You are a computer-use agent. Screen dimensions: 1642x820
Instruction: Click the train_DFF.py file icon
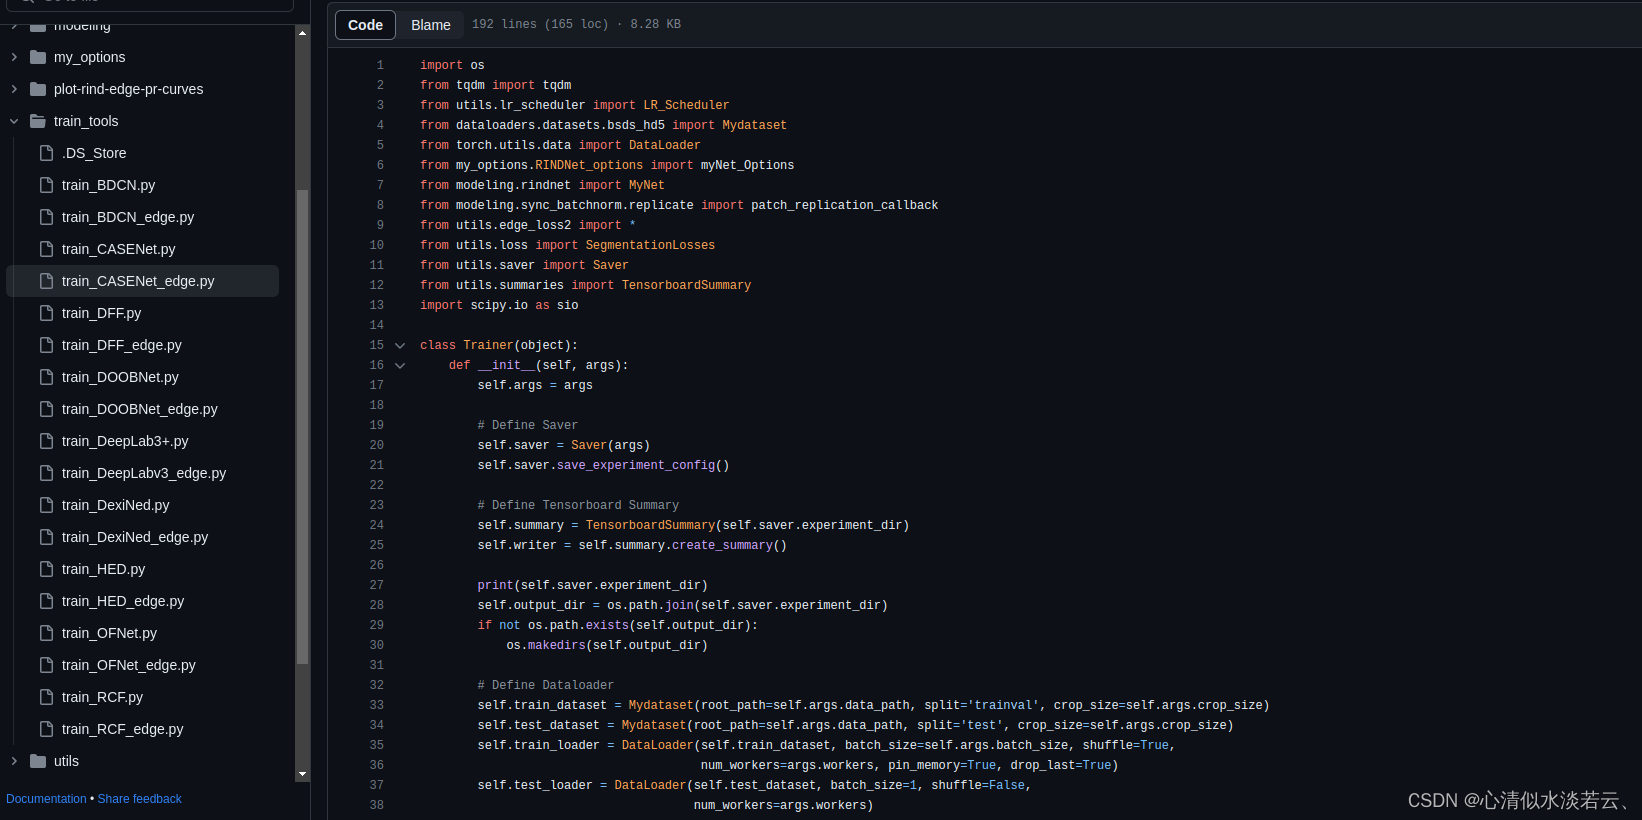pos(46,313)
